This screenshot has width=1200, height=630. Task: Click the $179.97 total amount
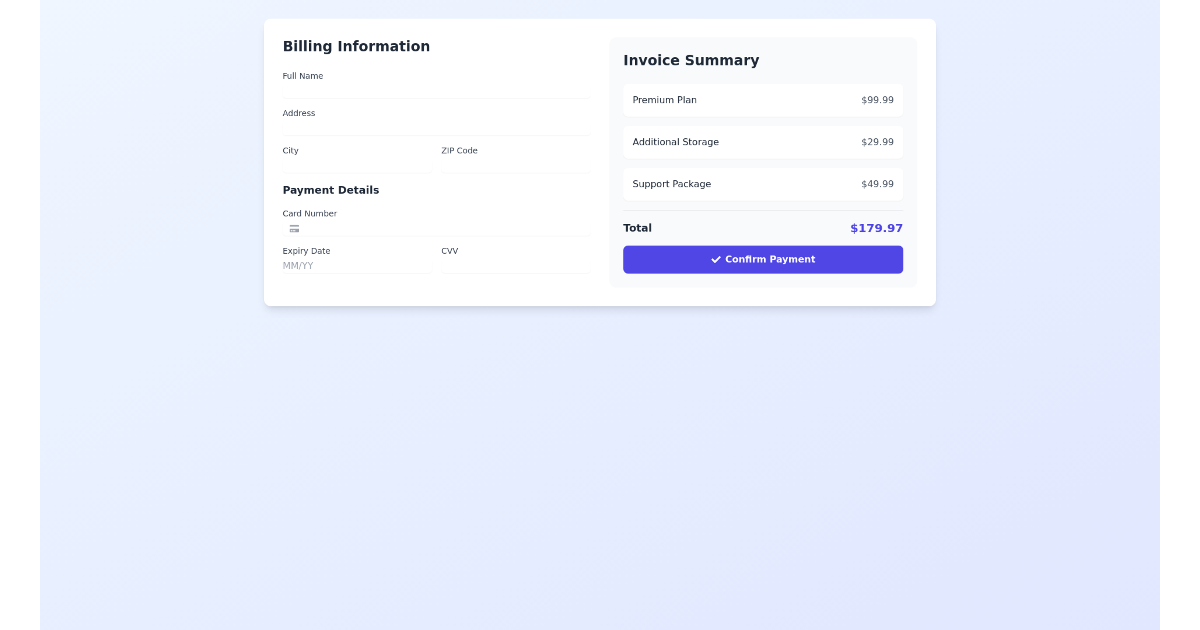(x=876, y=228)
